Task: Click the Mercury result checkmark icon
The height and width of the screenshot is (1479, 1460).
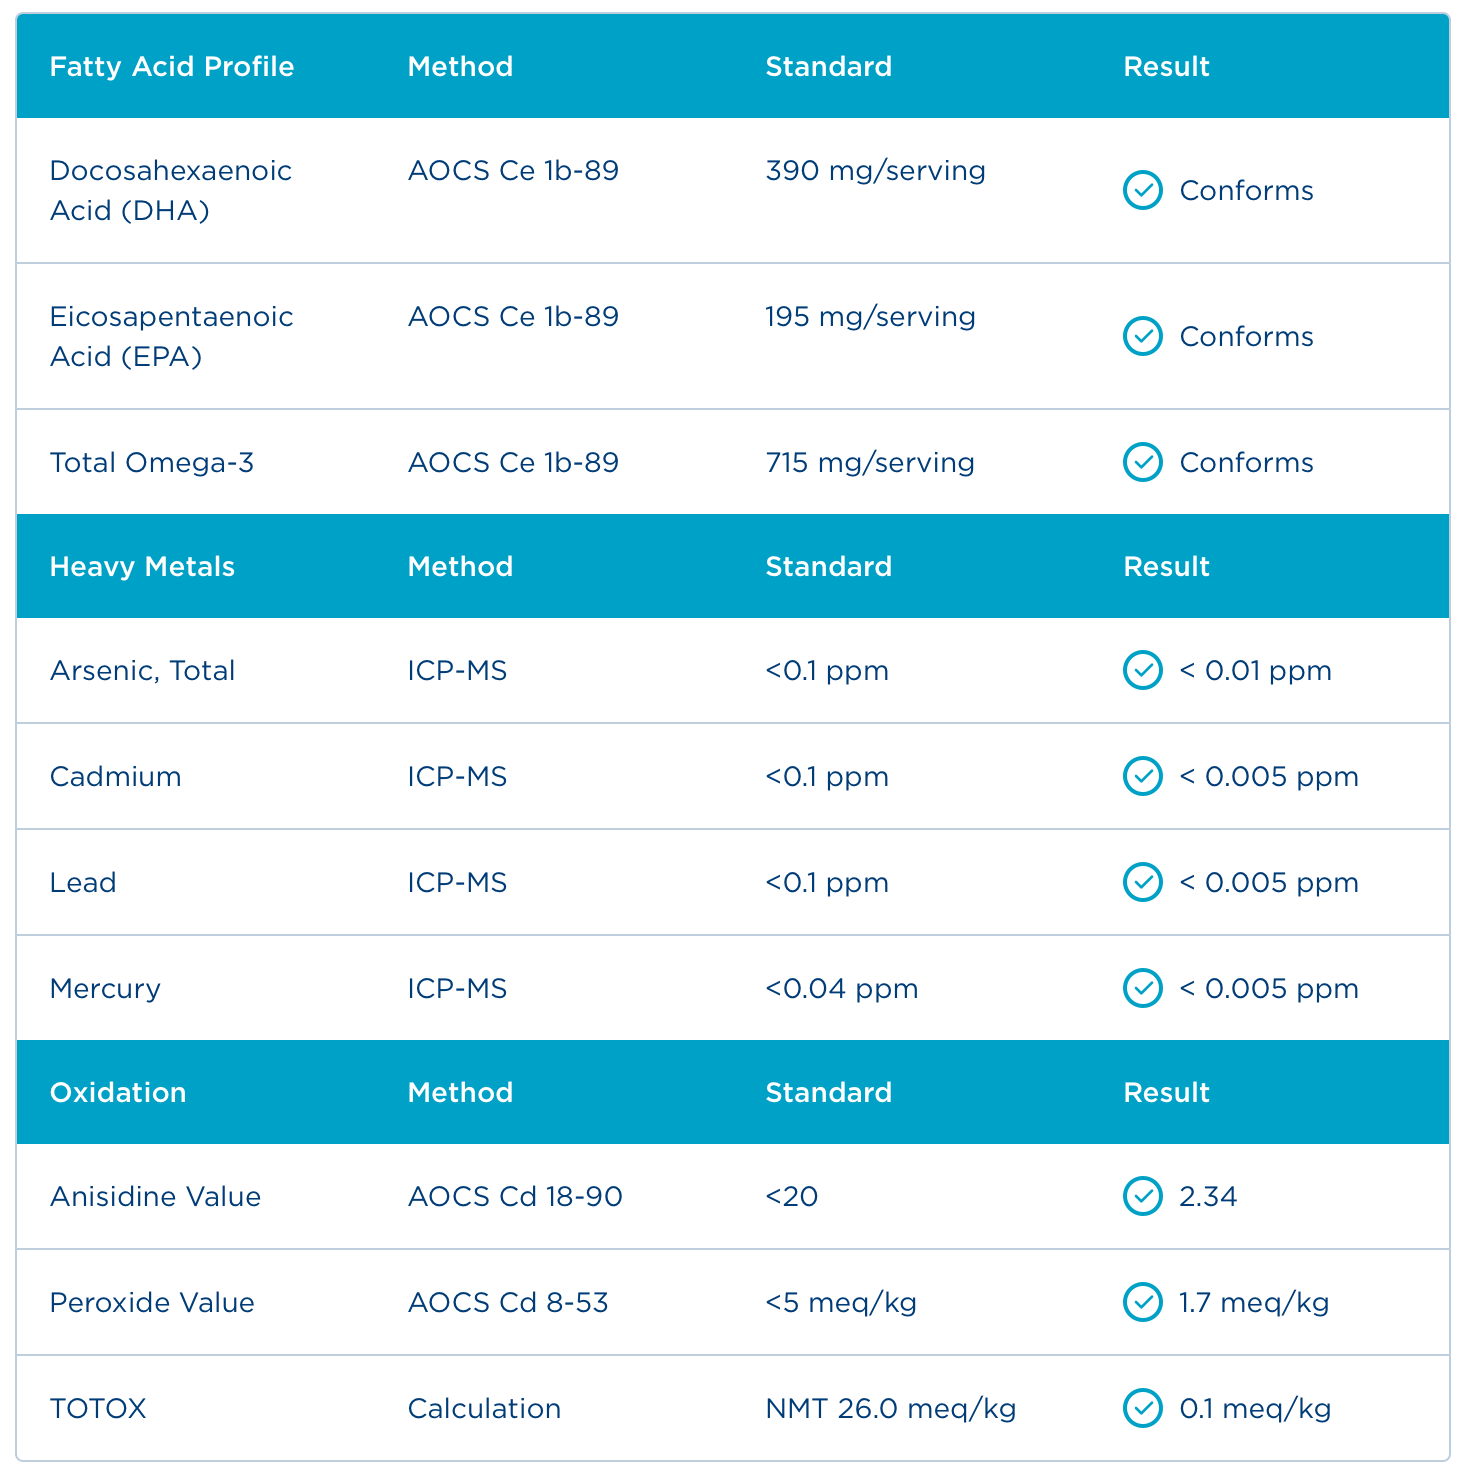Action: tap(1142, 988)
